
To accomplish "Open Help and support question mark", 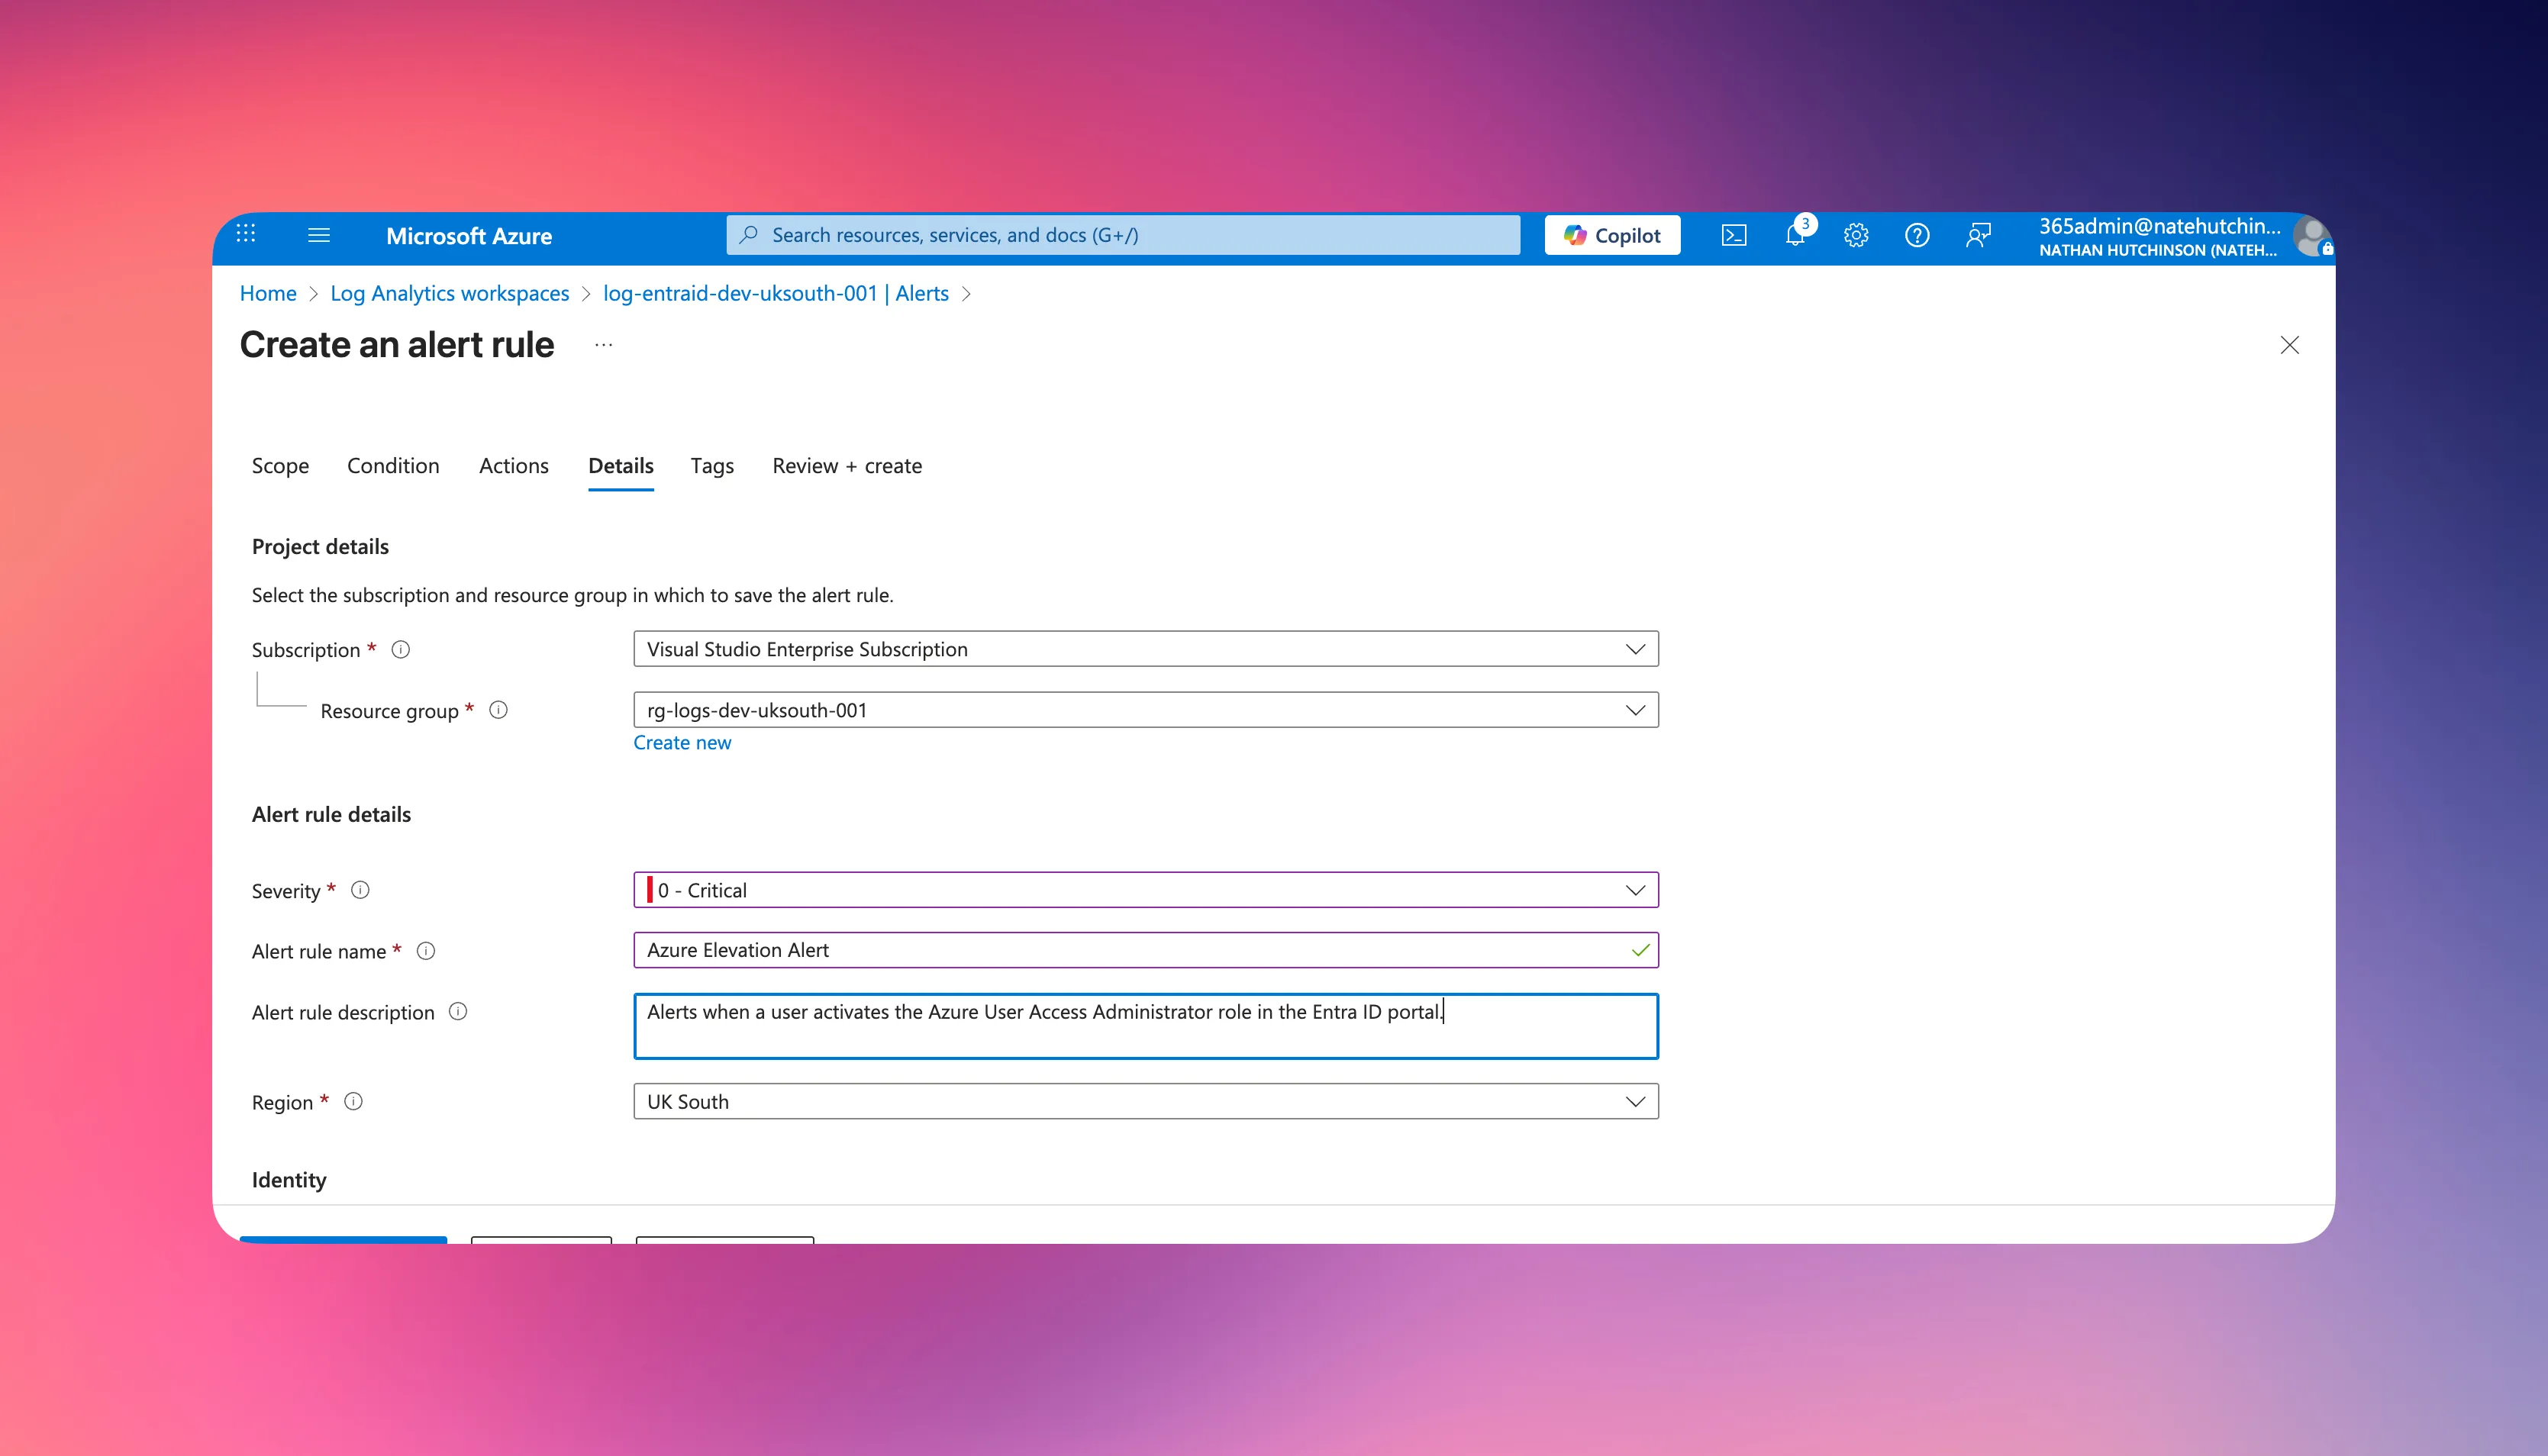I will click(1917, 235).
